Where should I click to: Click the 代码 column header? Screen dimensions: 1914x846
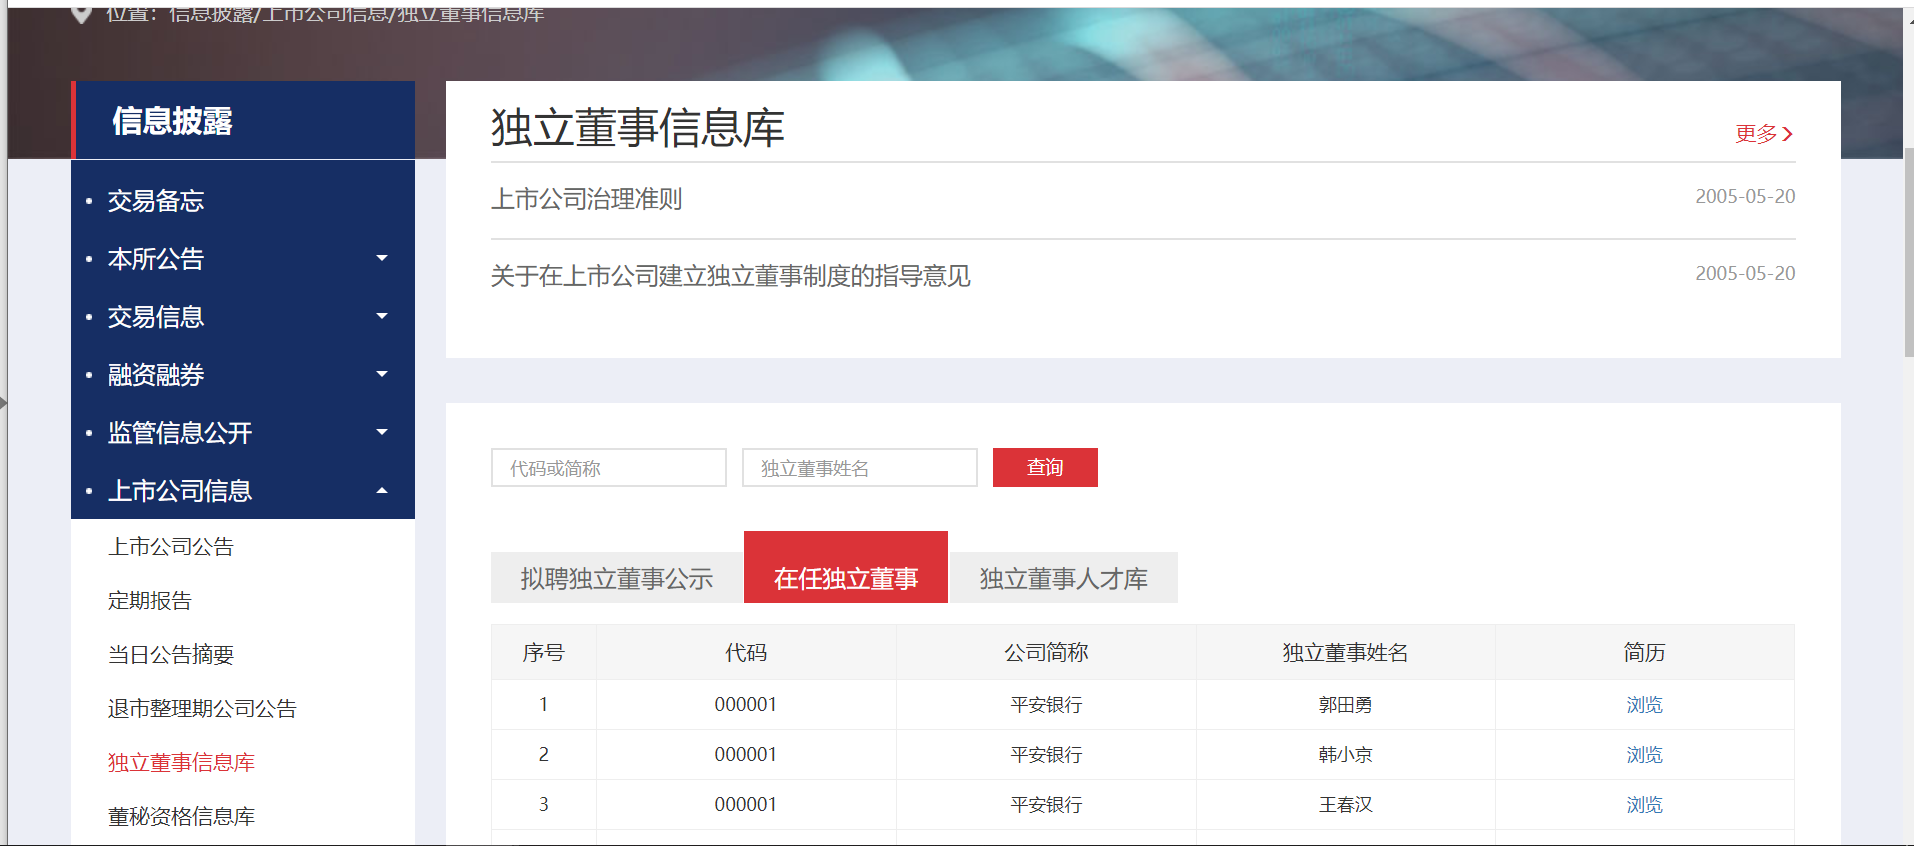coord(746,653)
